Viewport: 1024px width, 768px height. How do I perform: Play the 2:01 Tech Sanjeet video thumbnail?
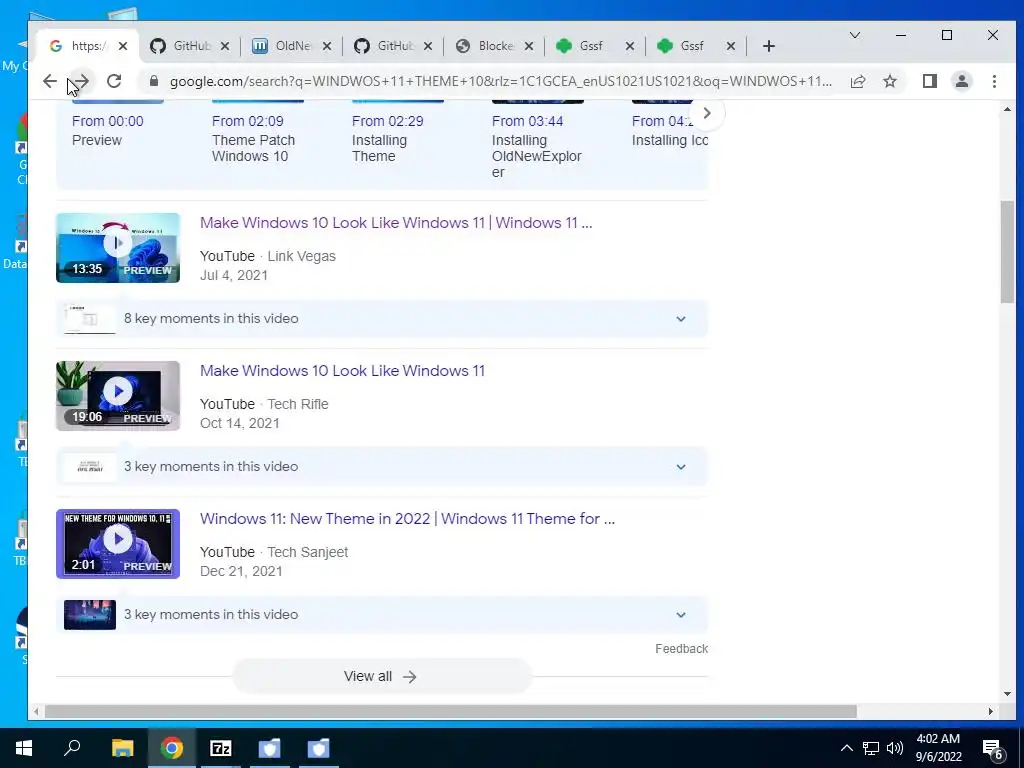(118, 544)
